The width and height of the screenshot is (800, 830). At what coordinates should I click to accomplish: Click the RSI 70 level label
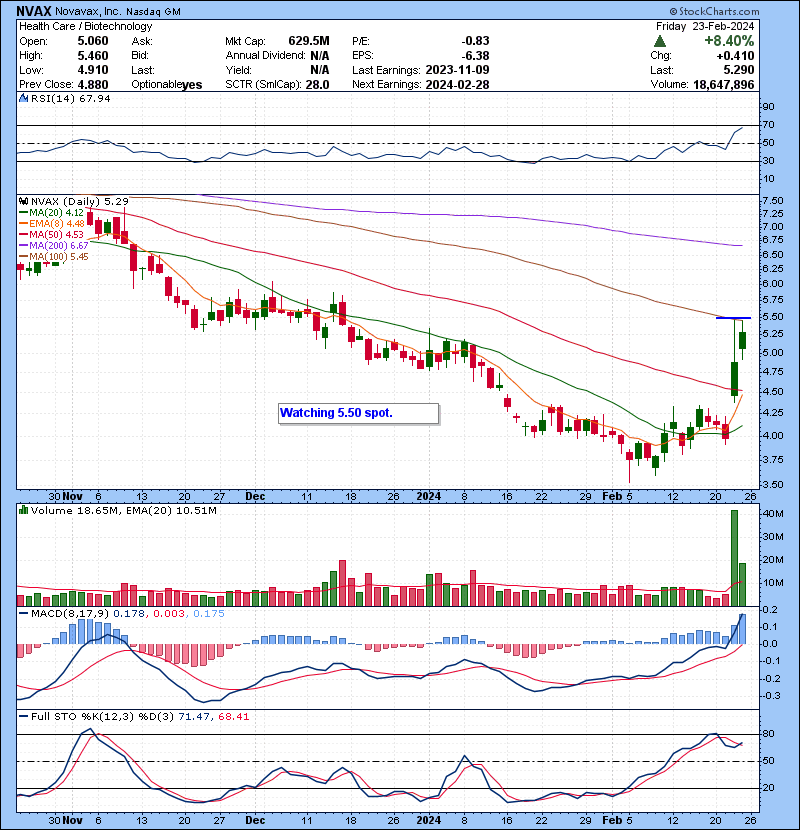768,125
